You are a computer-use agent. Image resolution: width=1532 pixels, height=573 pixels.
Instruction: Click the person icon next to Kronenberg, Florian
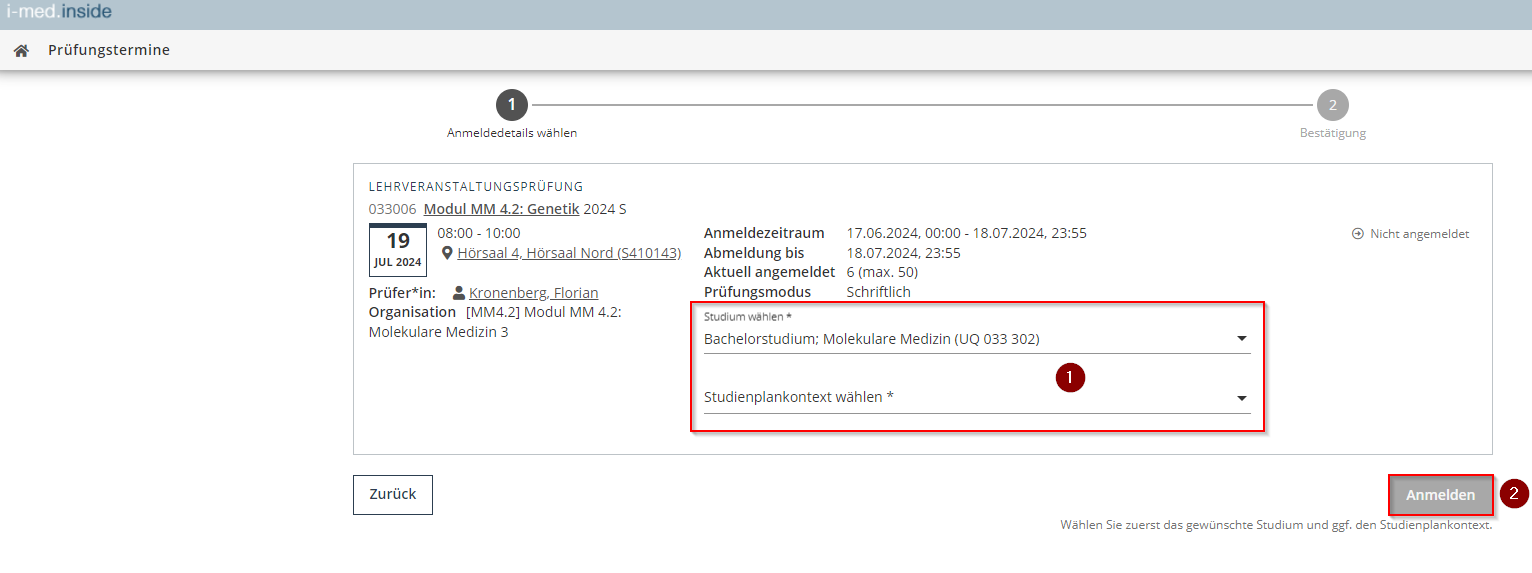(x=459, y=293)
